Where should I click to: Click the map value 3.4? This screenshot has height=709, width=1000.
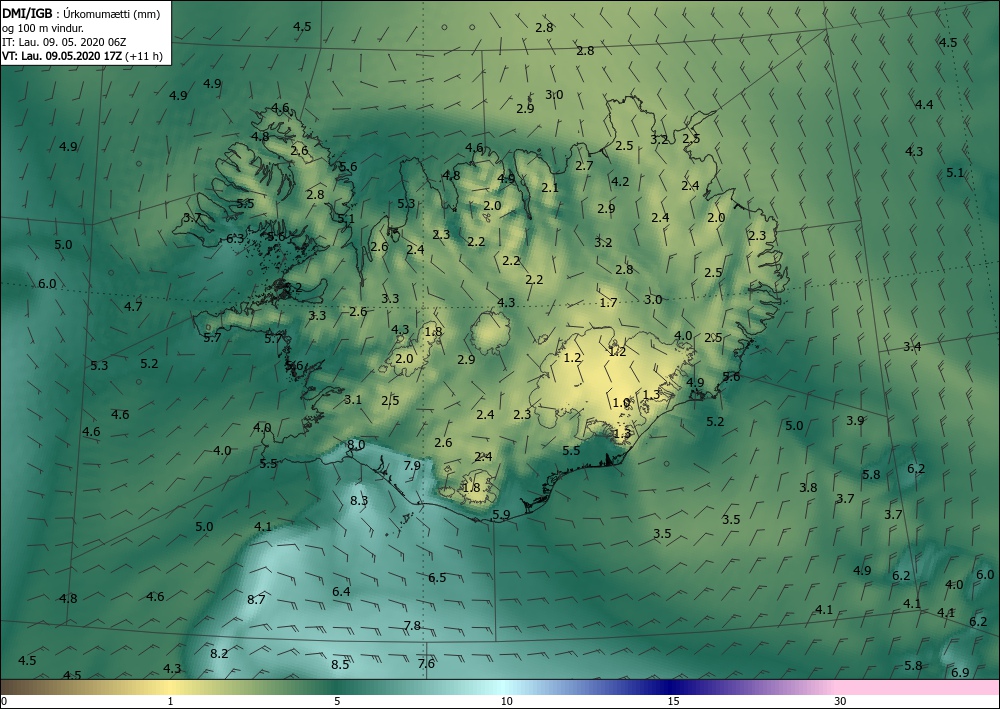tap(912, 347)
